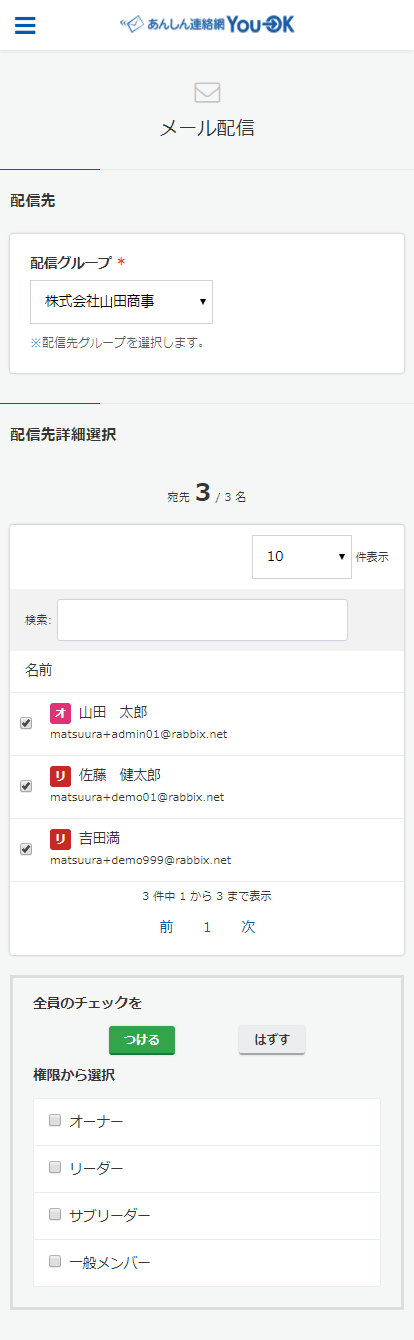Uncheck the 山田 太郎 recipient checkbox
414x1340 pixels.
(x=26, y=723)
